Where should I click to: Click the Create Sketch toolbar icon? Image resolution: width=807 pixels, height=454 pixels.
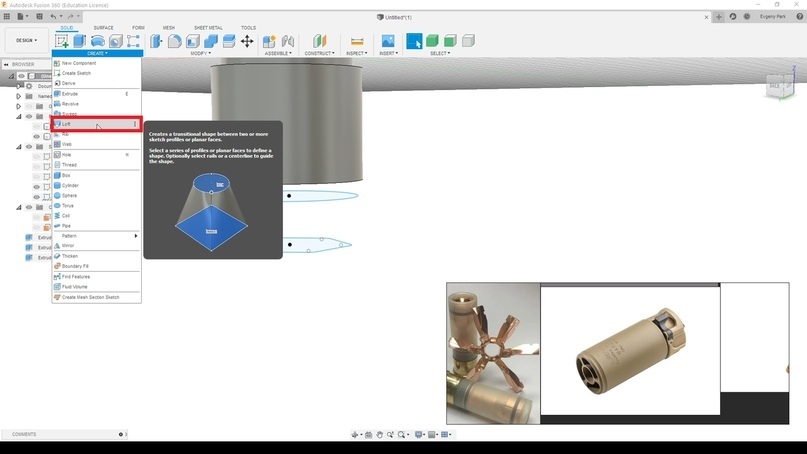62,41
